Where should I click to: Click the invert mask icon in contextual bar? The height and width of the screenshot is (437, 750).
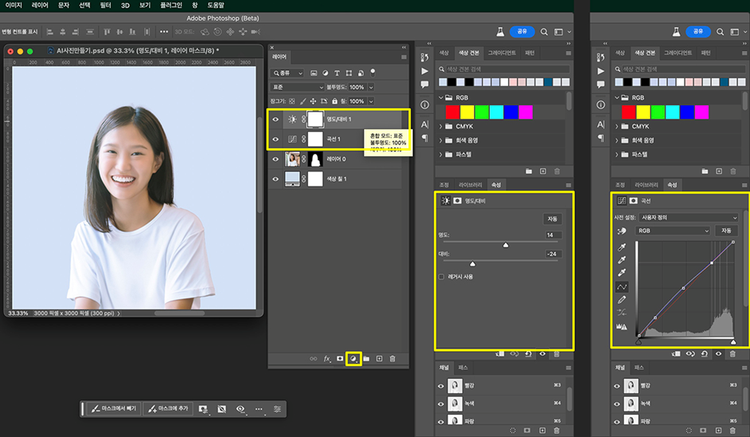point(222,409)
